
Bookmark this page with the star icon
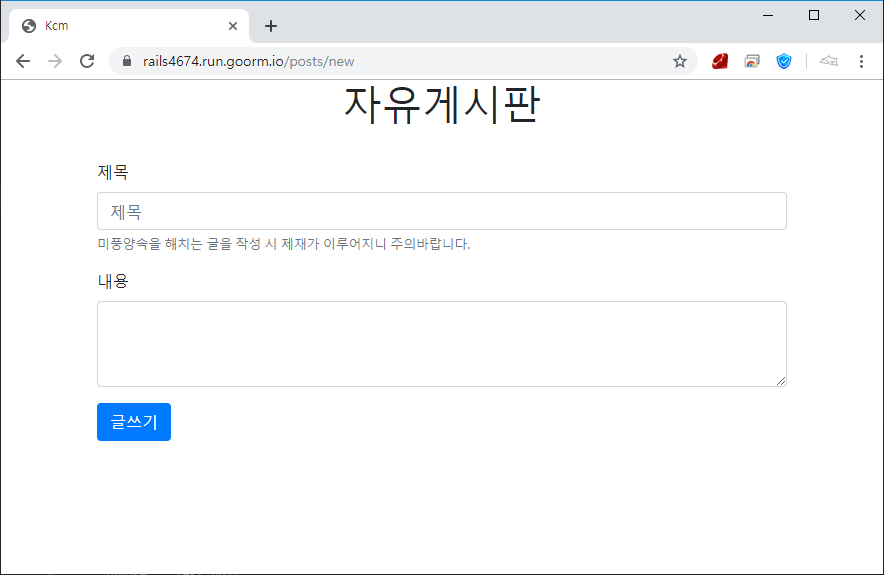pyautogui.click(x=680, y=61)
